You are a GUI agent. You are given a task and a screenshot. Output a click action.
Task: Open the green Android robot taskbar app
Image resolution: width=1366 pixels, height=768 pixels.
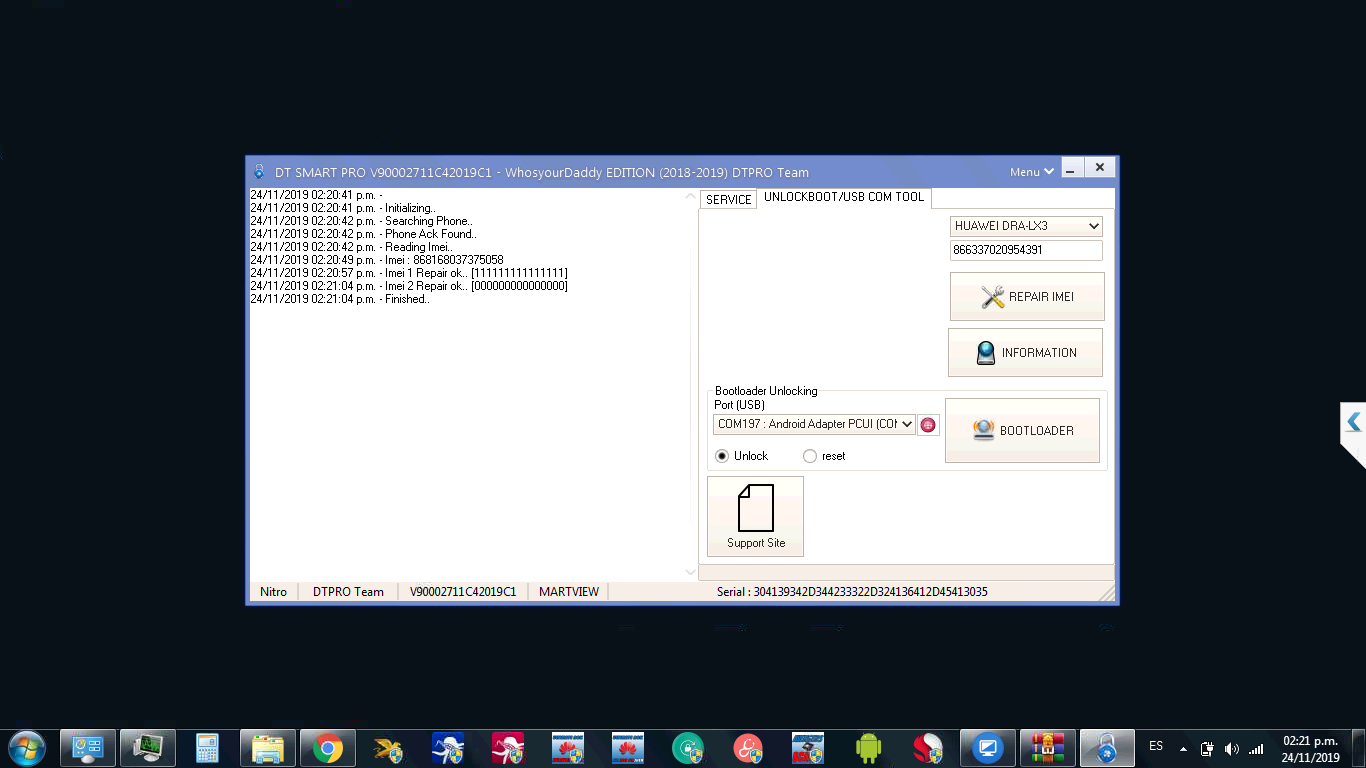click(868, 748)
